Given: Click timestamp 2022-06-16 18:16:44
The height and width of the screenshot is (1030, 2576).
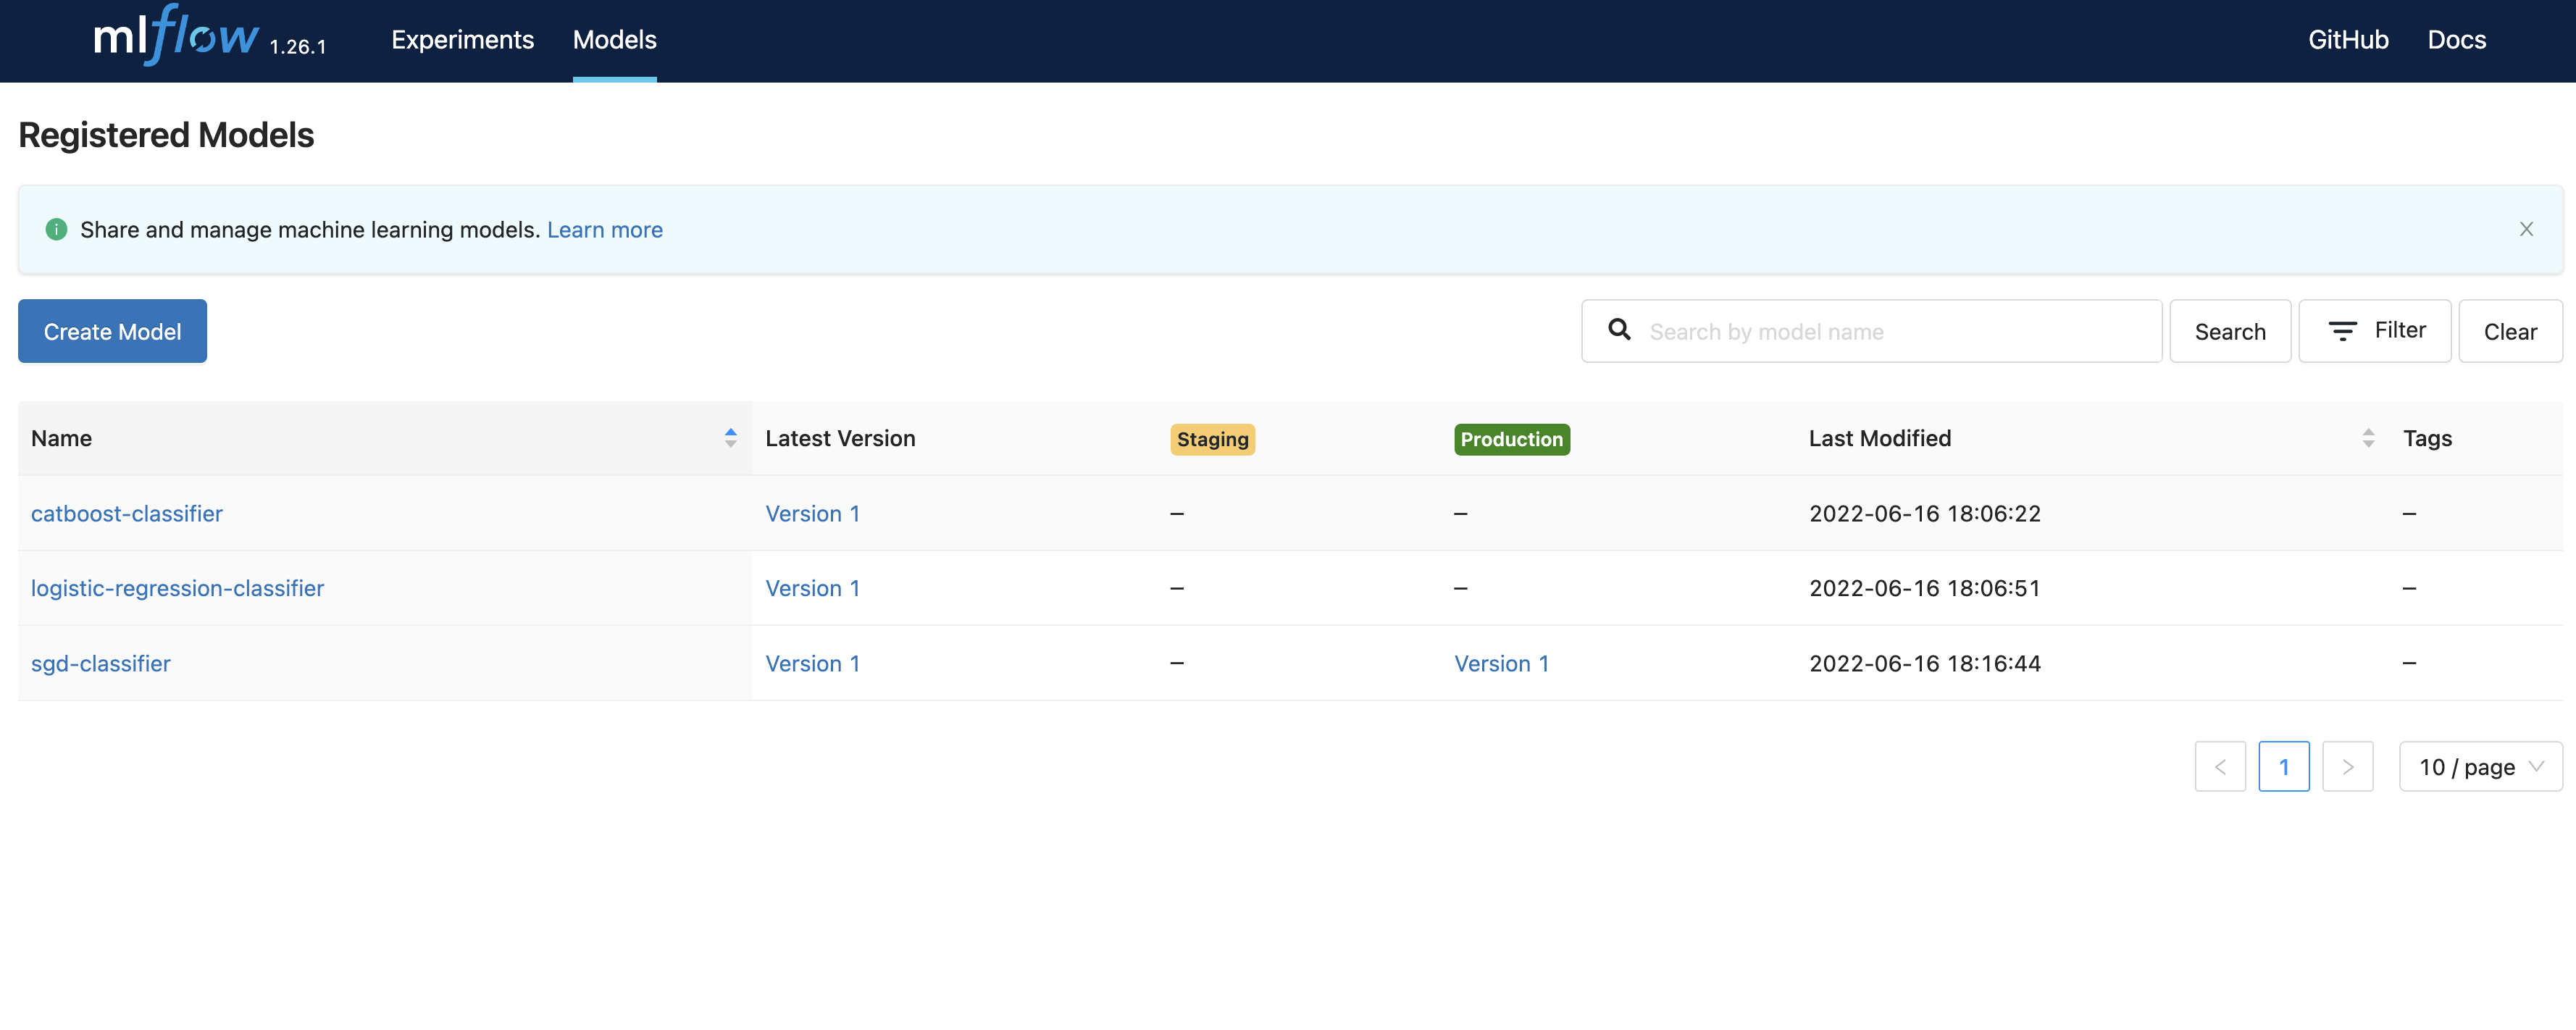Looking at the screenshot, I should pyautogui.click(x=1924, y=664).
